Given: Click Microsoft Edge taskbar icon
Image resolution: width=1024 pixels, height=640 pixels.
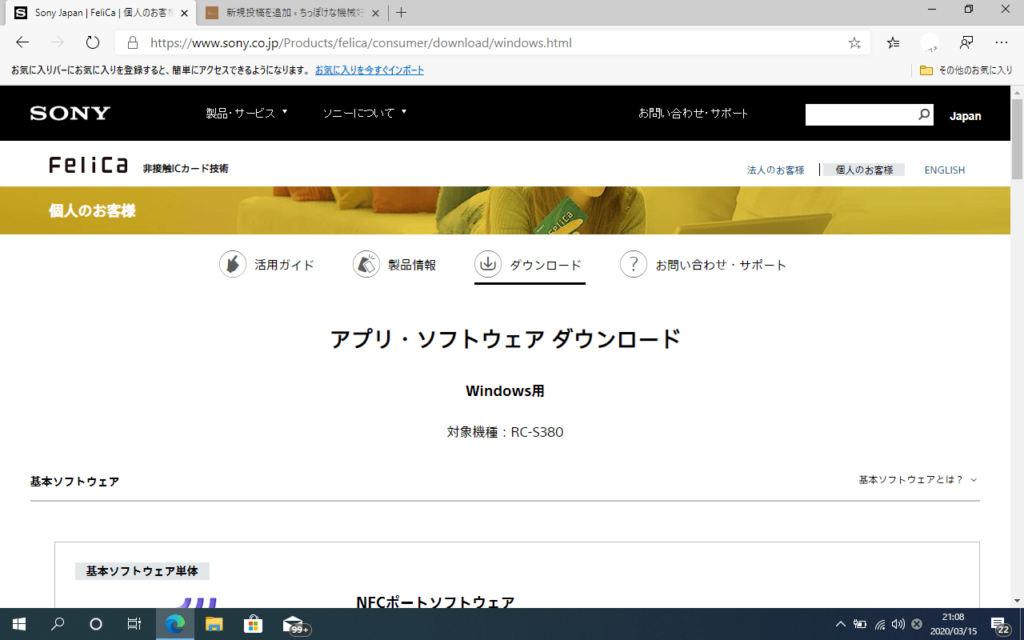Looking at the screenshot, I should (175, 624).
